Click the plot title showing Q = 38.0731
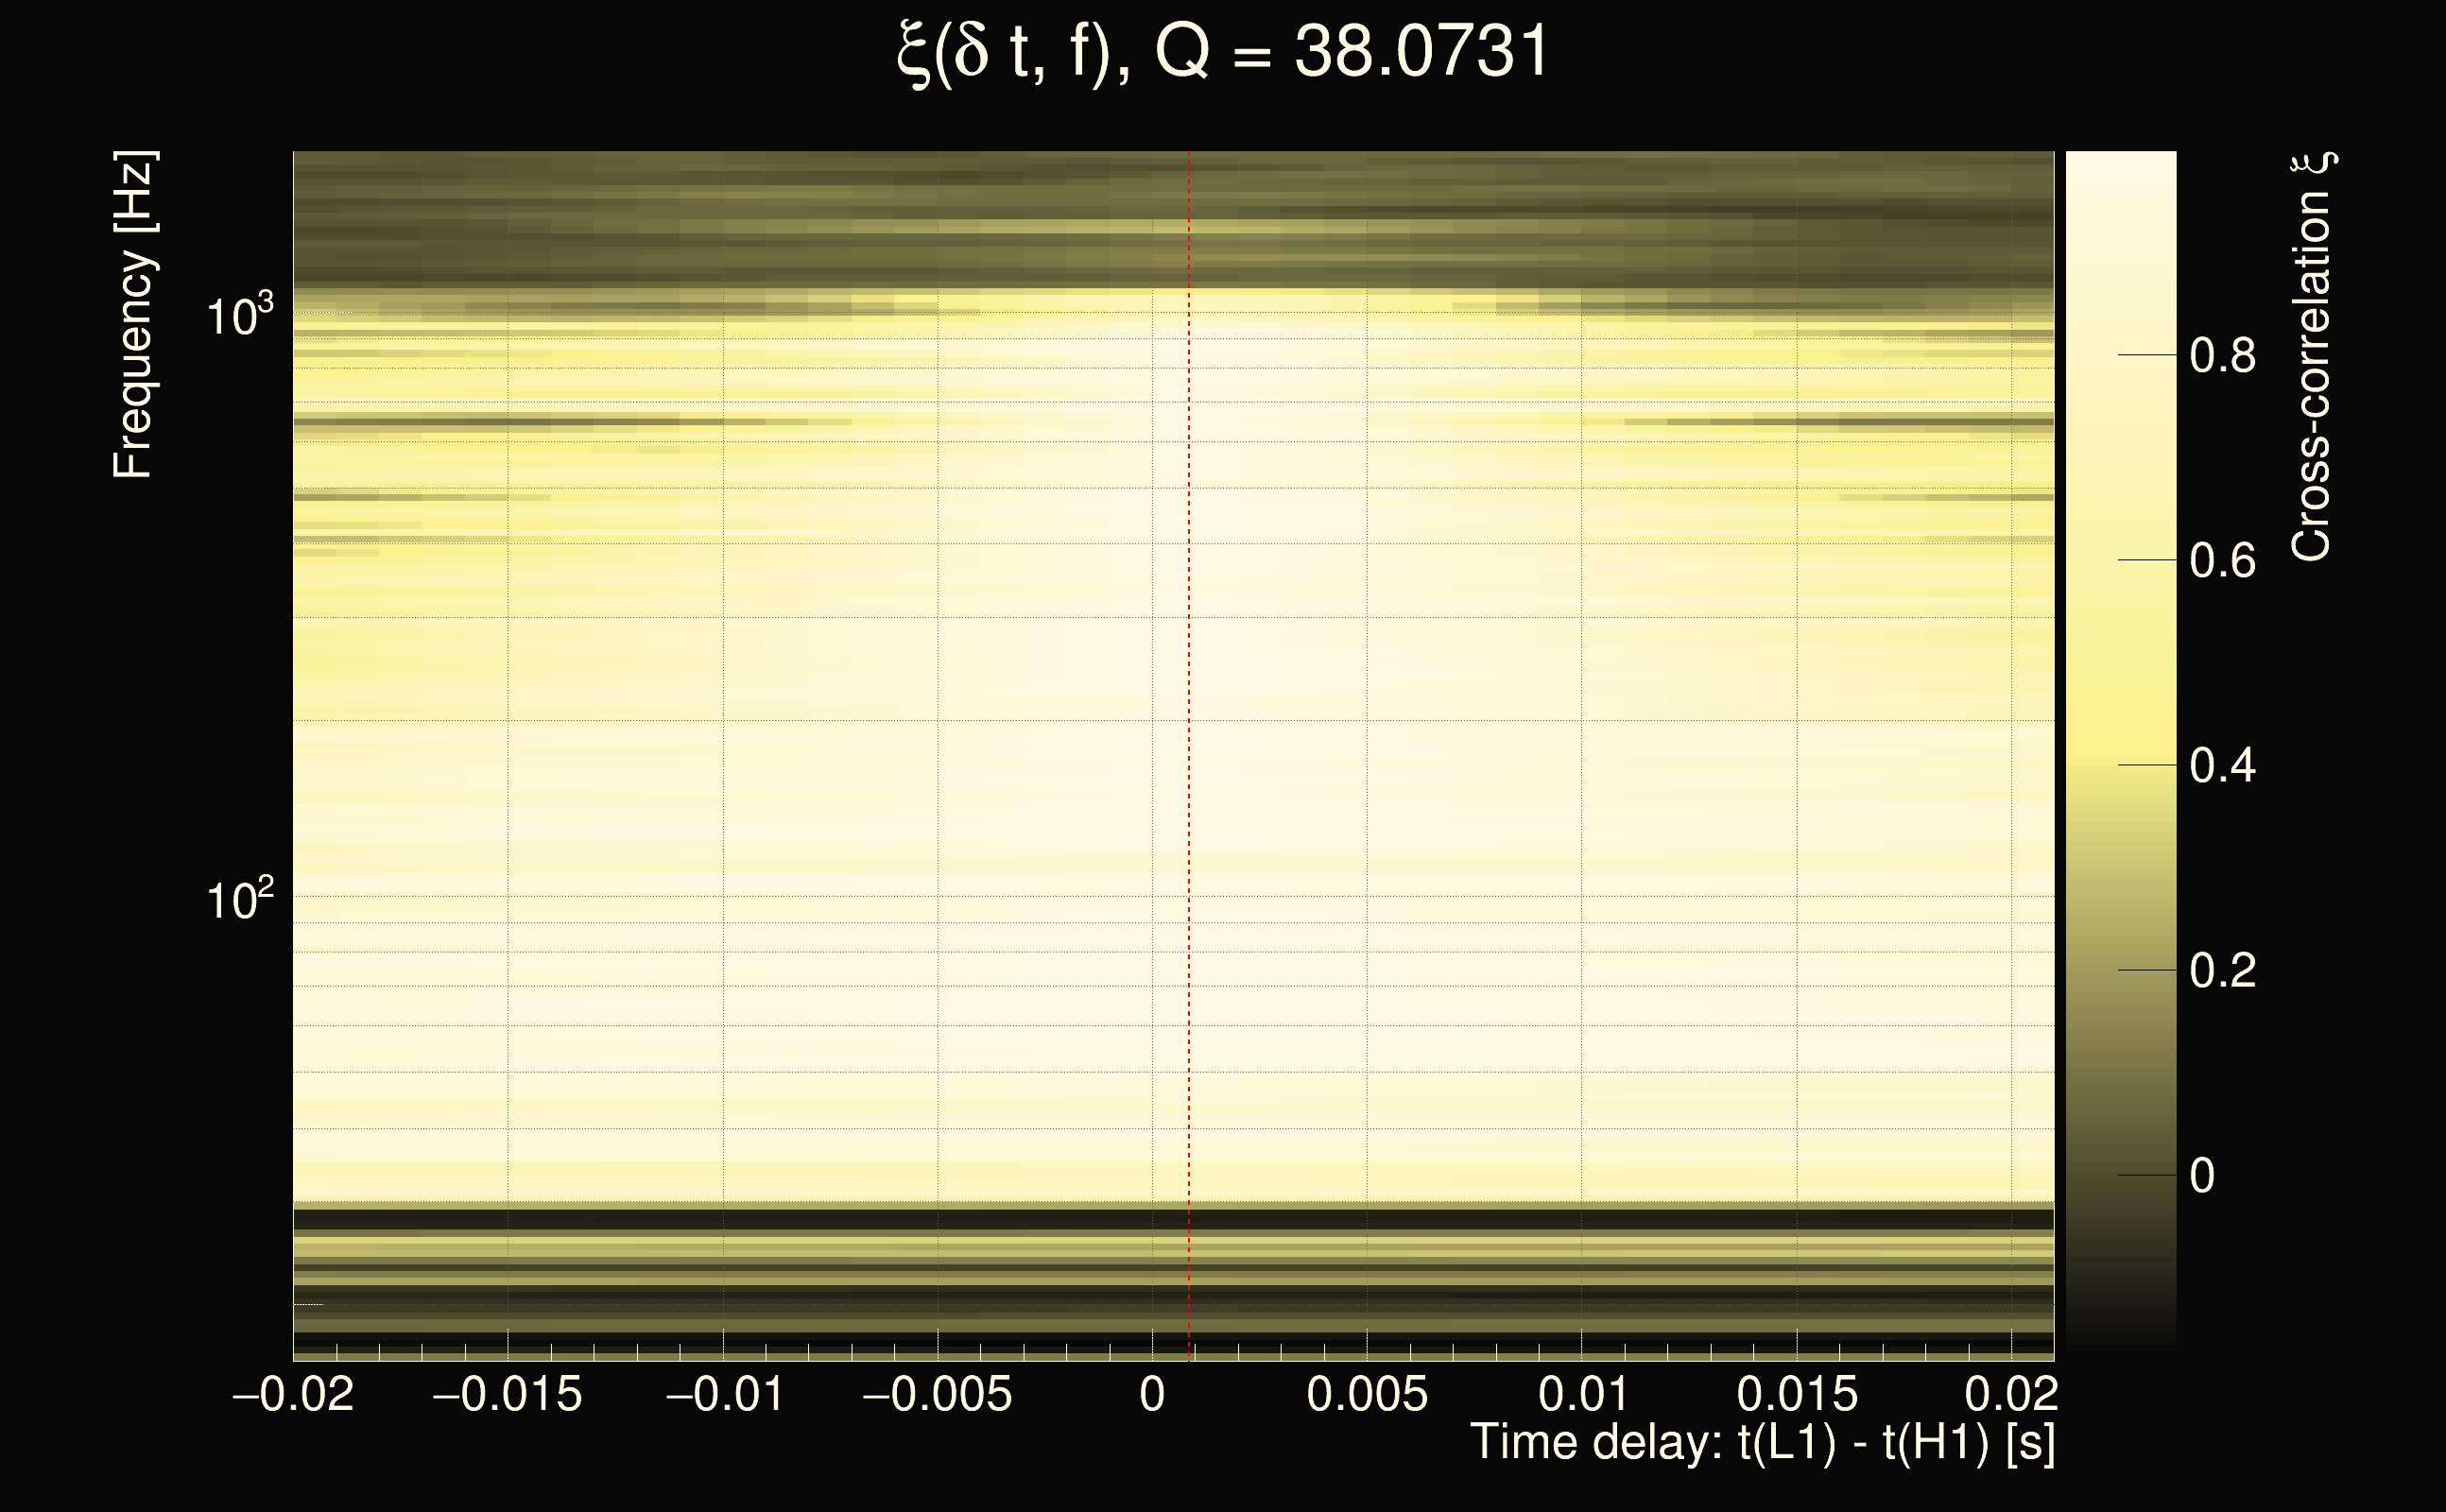The height and width of the screenshot is (1512, 2446). pos(1222,52)
